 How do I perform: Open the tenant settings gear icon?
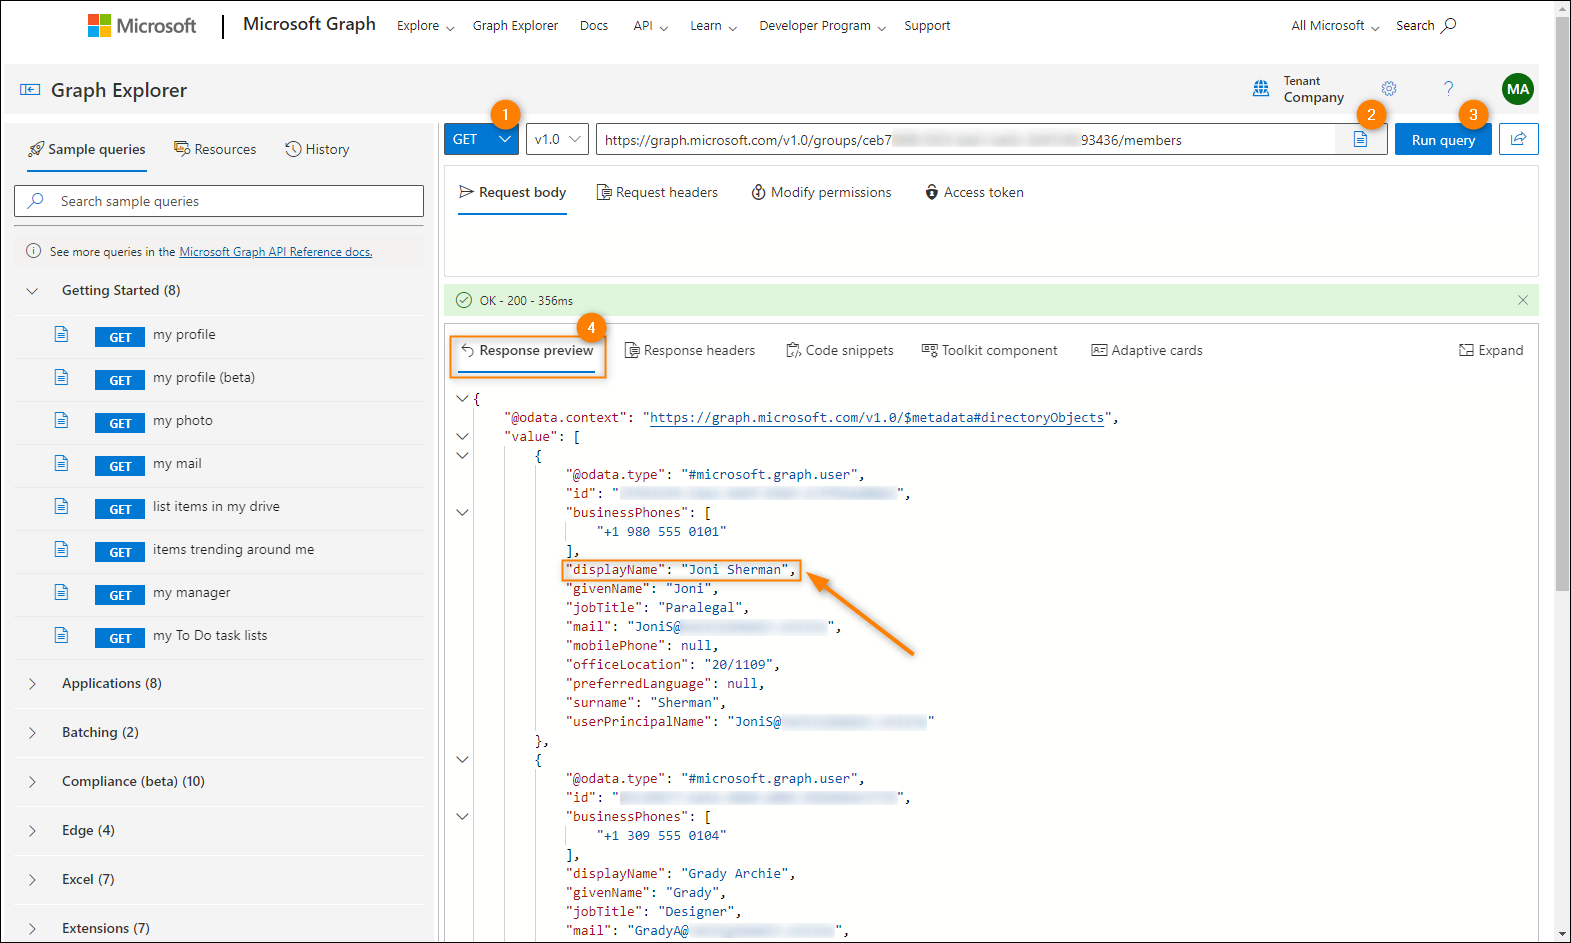[1389, 89]
